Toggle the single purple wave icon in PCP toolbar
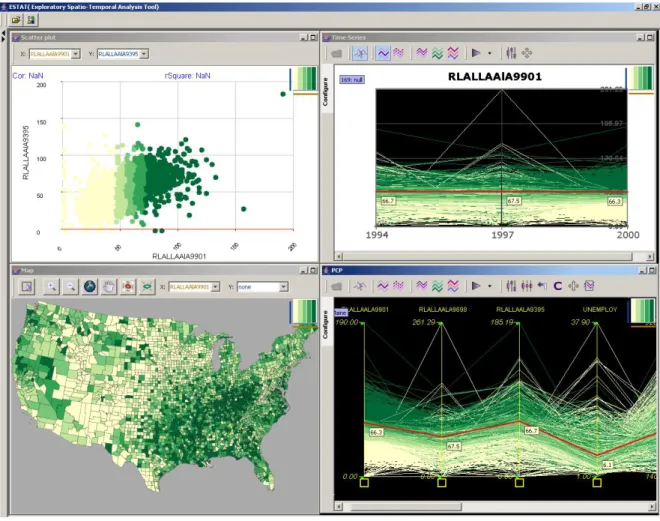 coord(383,286)
